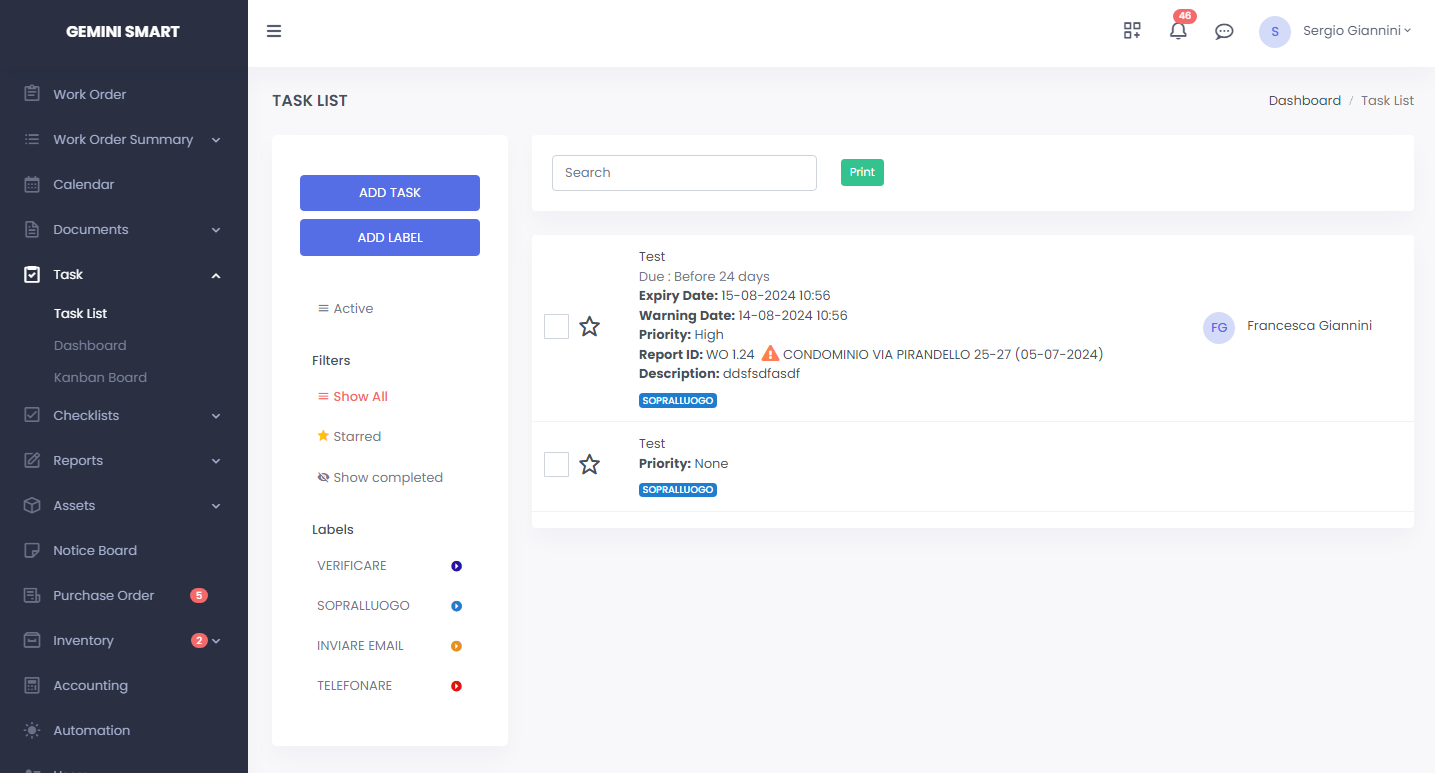Expand the Inventory submenu chevron
The image size is (1435, 773).
[216, 641]
